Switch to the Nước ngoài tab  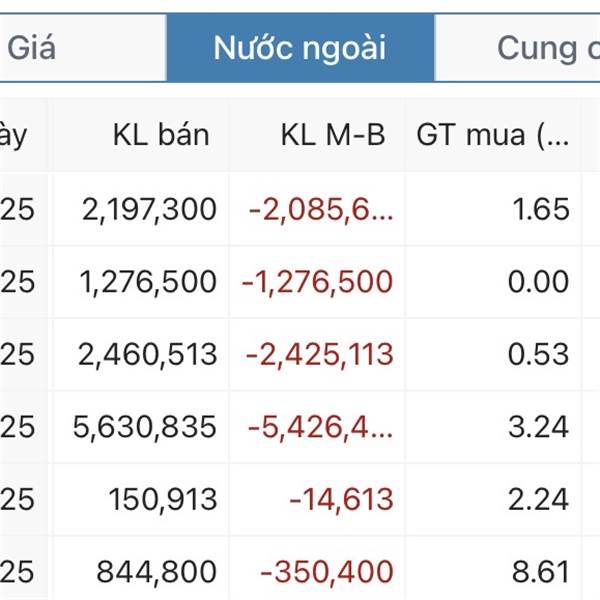(300, 47)
